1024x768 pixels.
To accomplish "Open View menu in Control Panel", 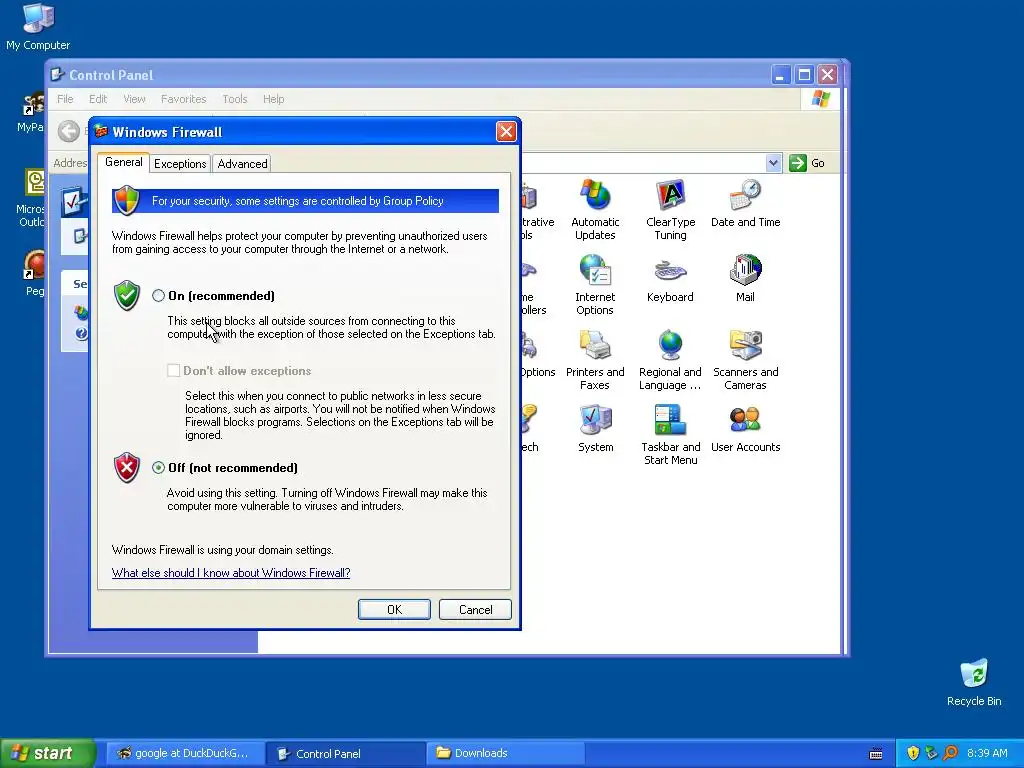I will [134, 99].
